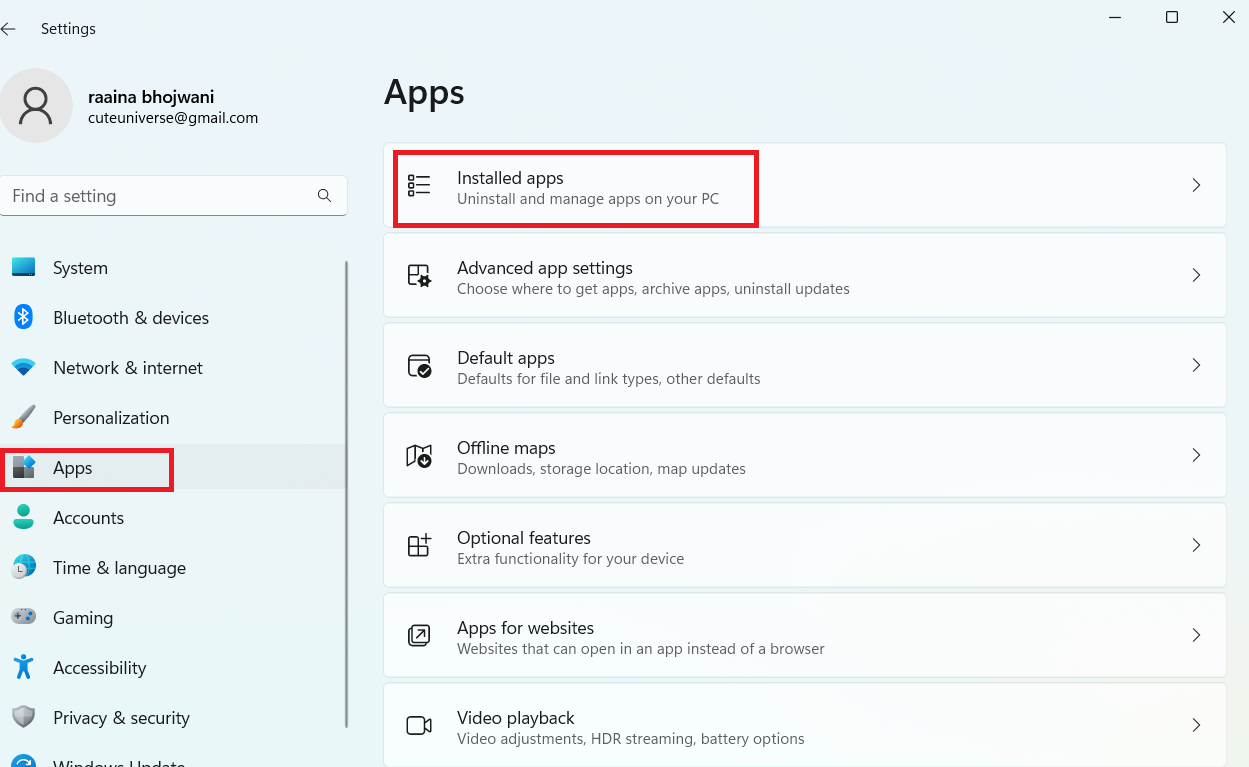The width and height of the screenshot is (1249, 767).
Task: Click the search magnifier icon
Action: [x=324, y=196]
